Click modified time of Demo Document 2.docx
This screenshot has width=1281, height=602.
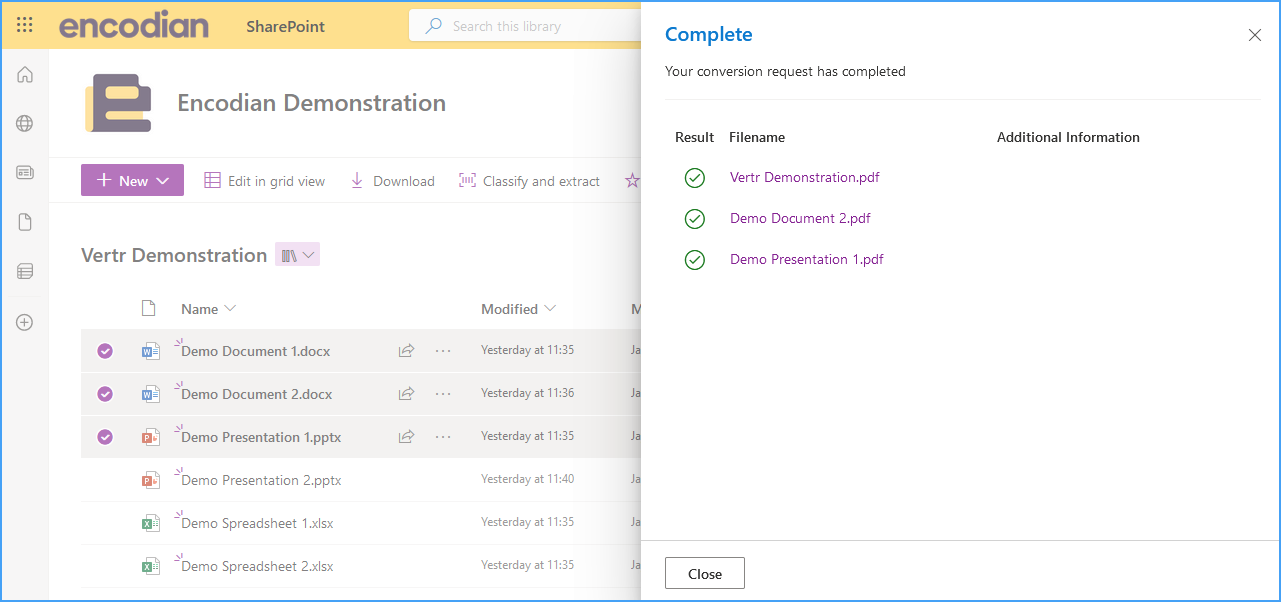click(x=528, y=393)
